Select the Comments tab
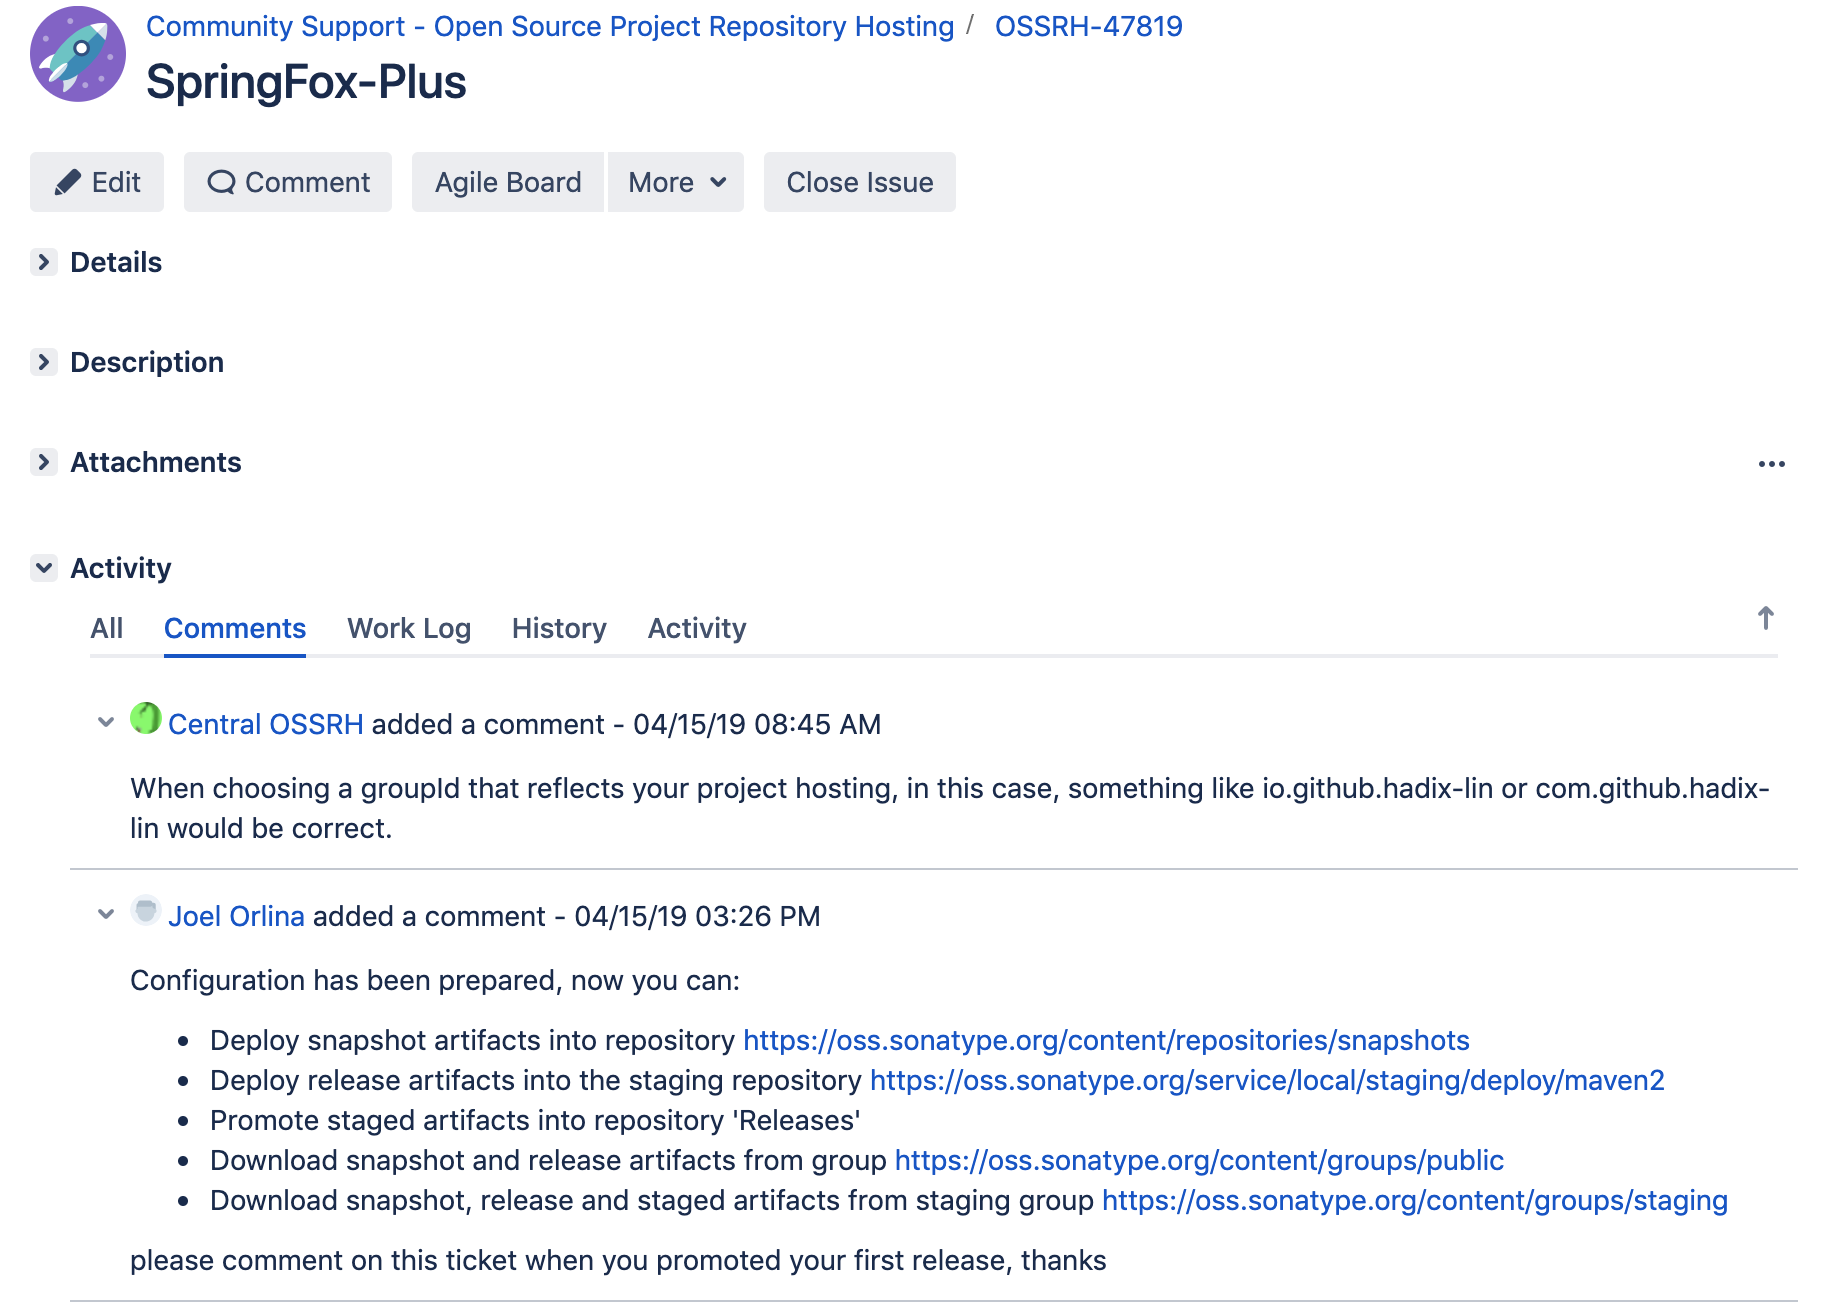Viewport: 1822px width, 1306px height. point(235,628)
